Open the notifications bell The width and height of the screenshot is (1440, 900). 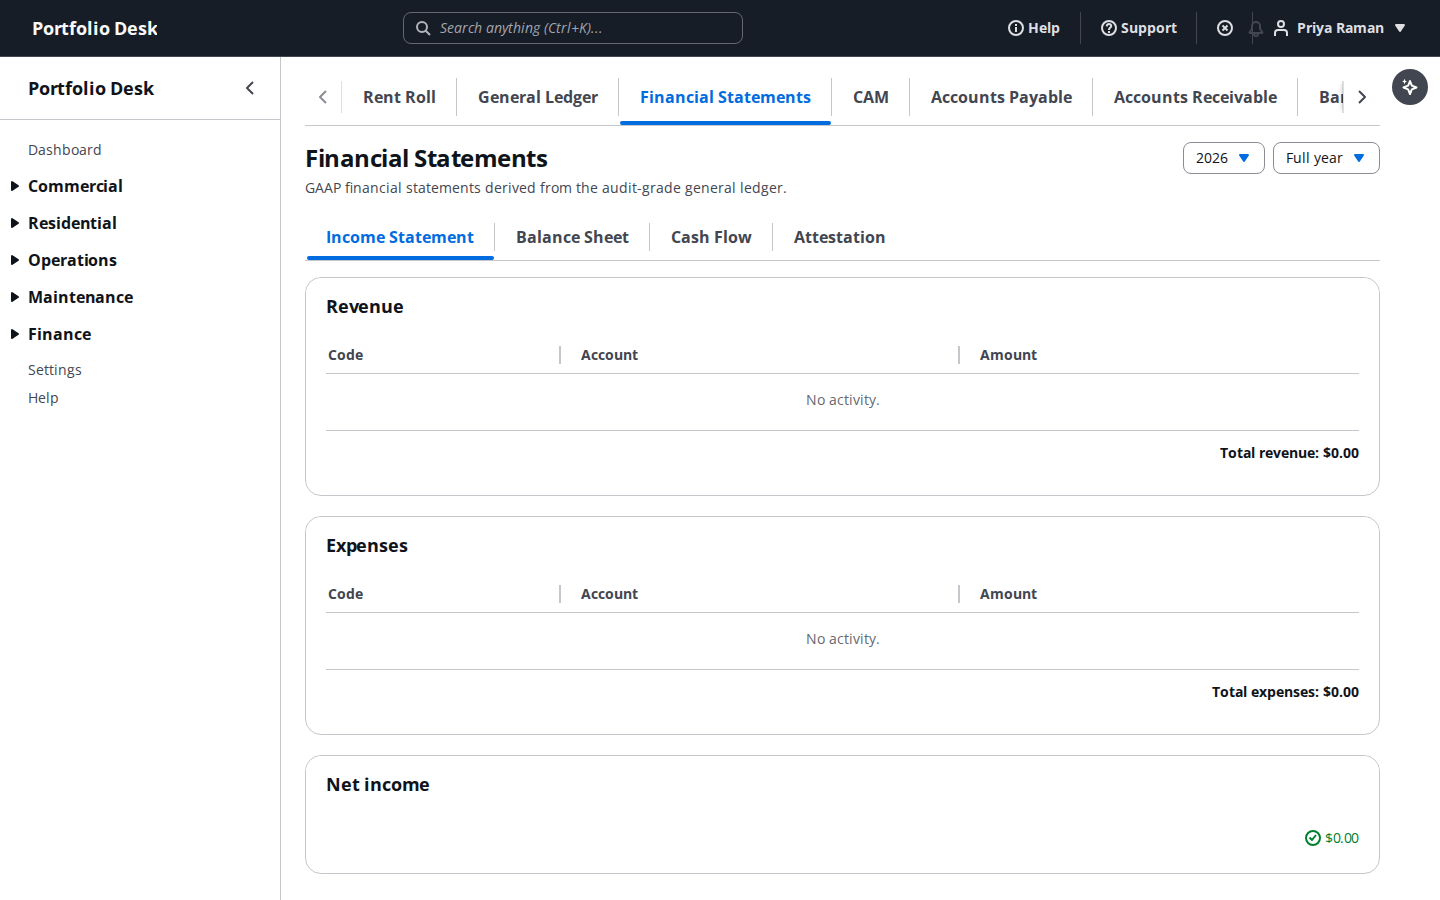[x=1256, y=28]
